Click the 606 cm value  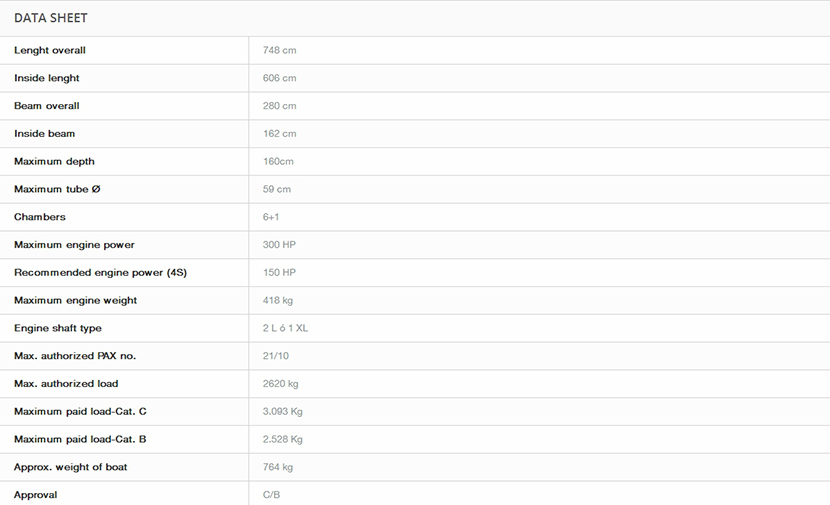279,78
